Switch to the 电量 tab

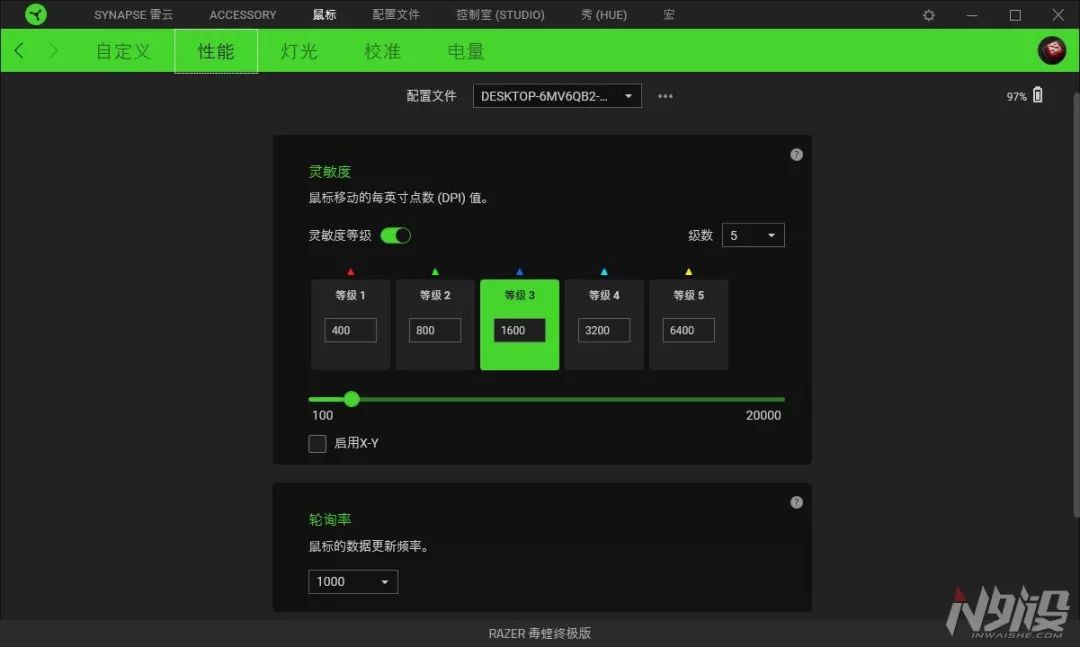(466, 51)
